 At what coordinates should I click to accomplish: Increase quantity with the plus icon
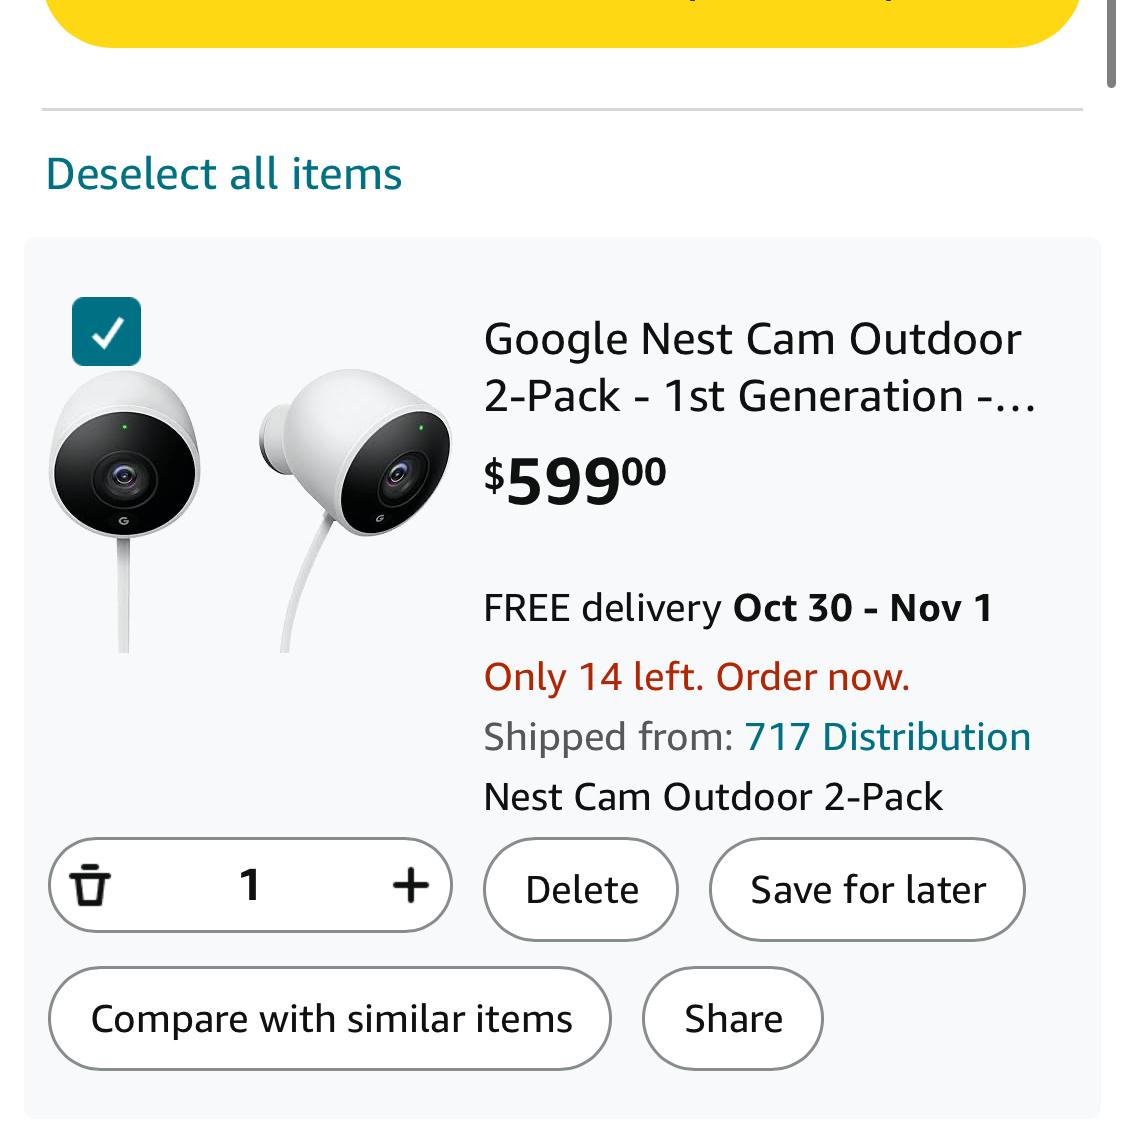410,885
